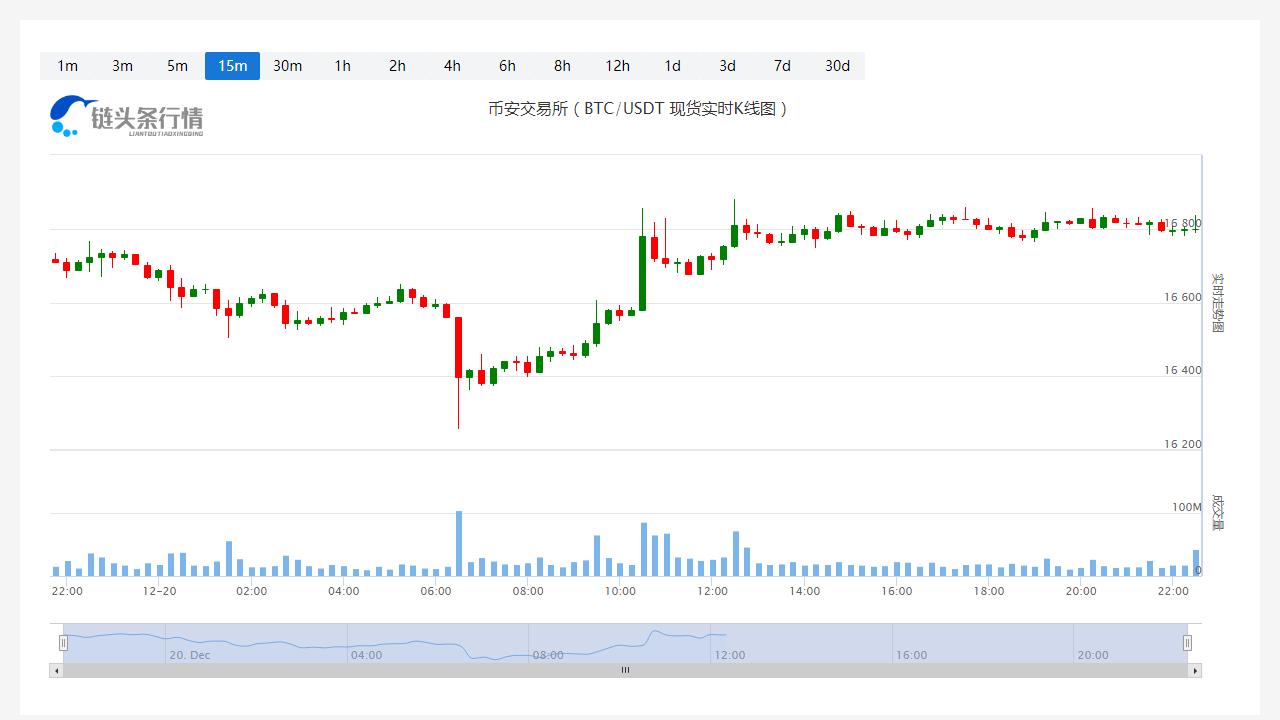Switch to the 3m interval
Viewport: 1280px width, 720px height.
coord(122,66)
